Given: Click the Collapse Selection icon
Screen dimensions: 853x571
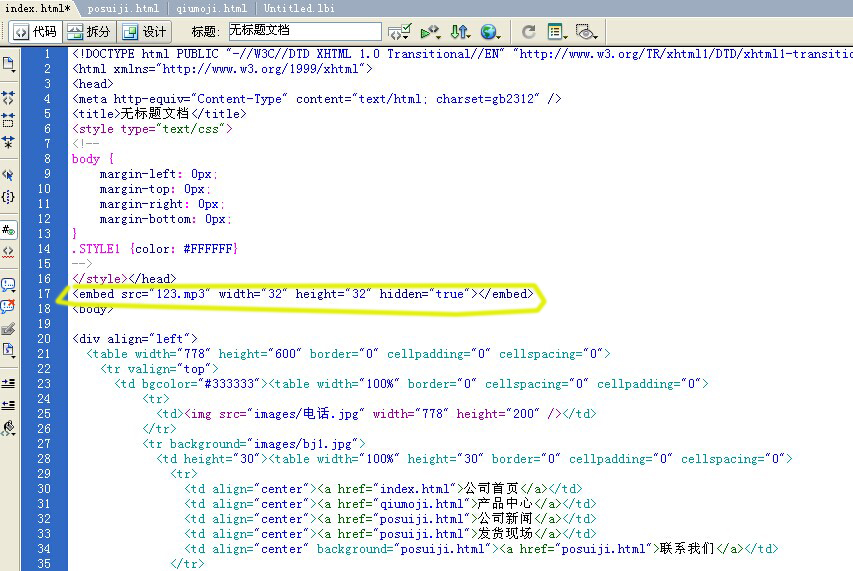Looking at the screenshot, I should click(8, 120).
